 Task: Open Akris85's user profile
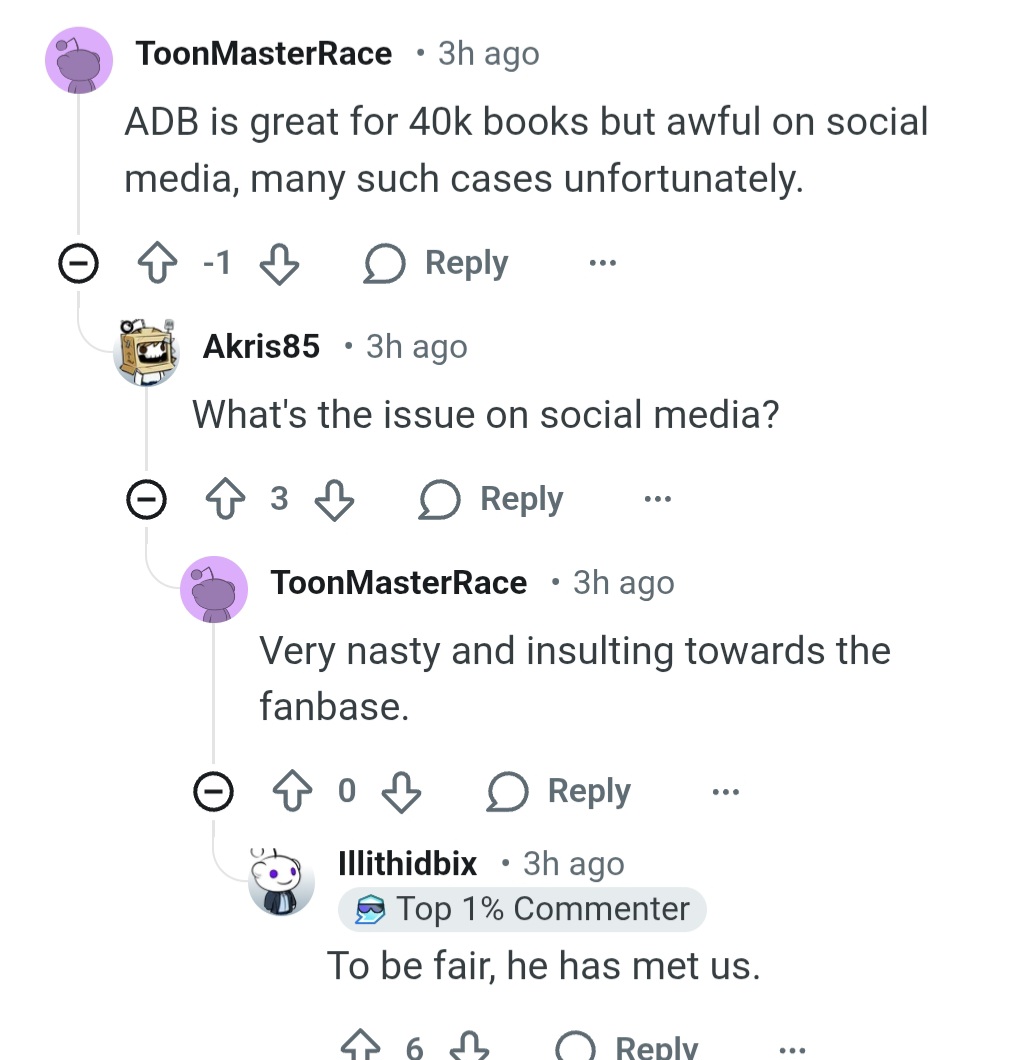point(261,347)
